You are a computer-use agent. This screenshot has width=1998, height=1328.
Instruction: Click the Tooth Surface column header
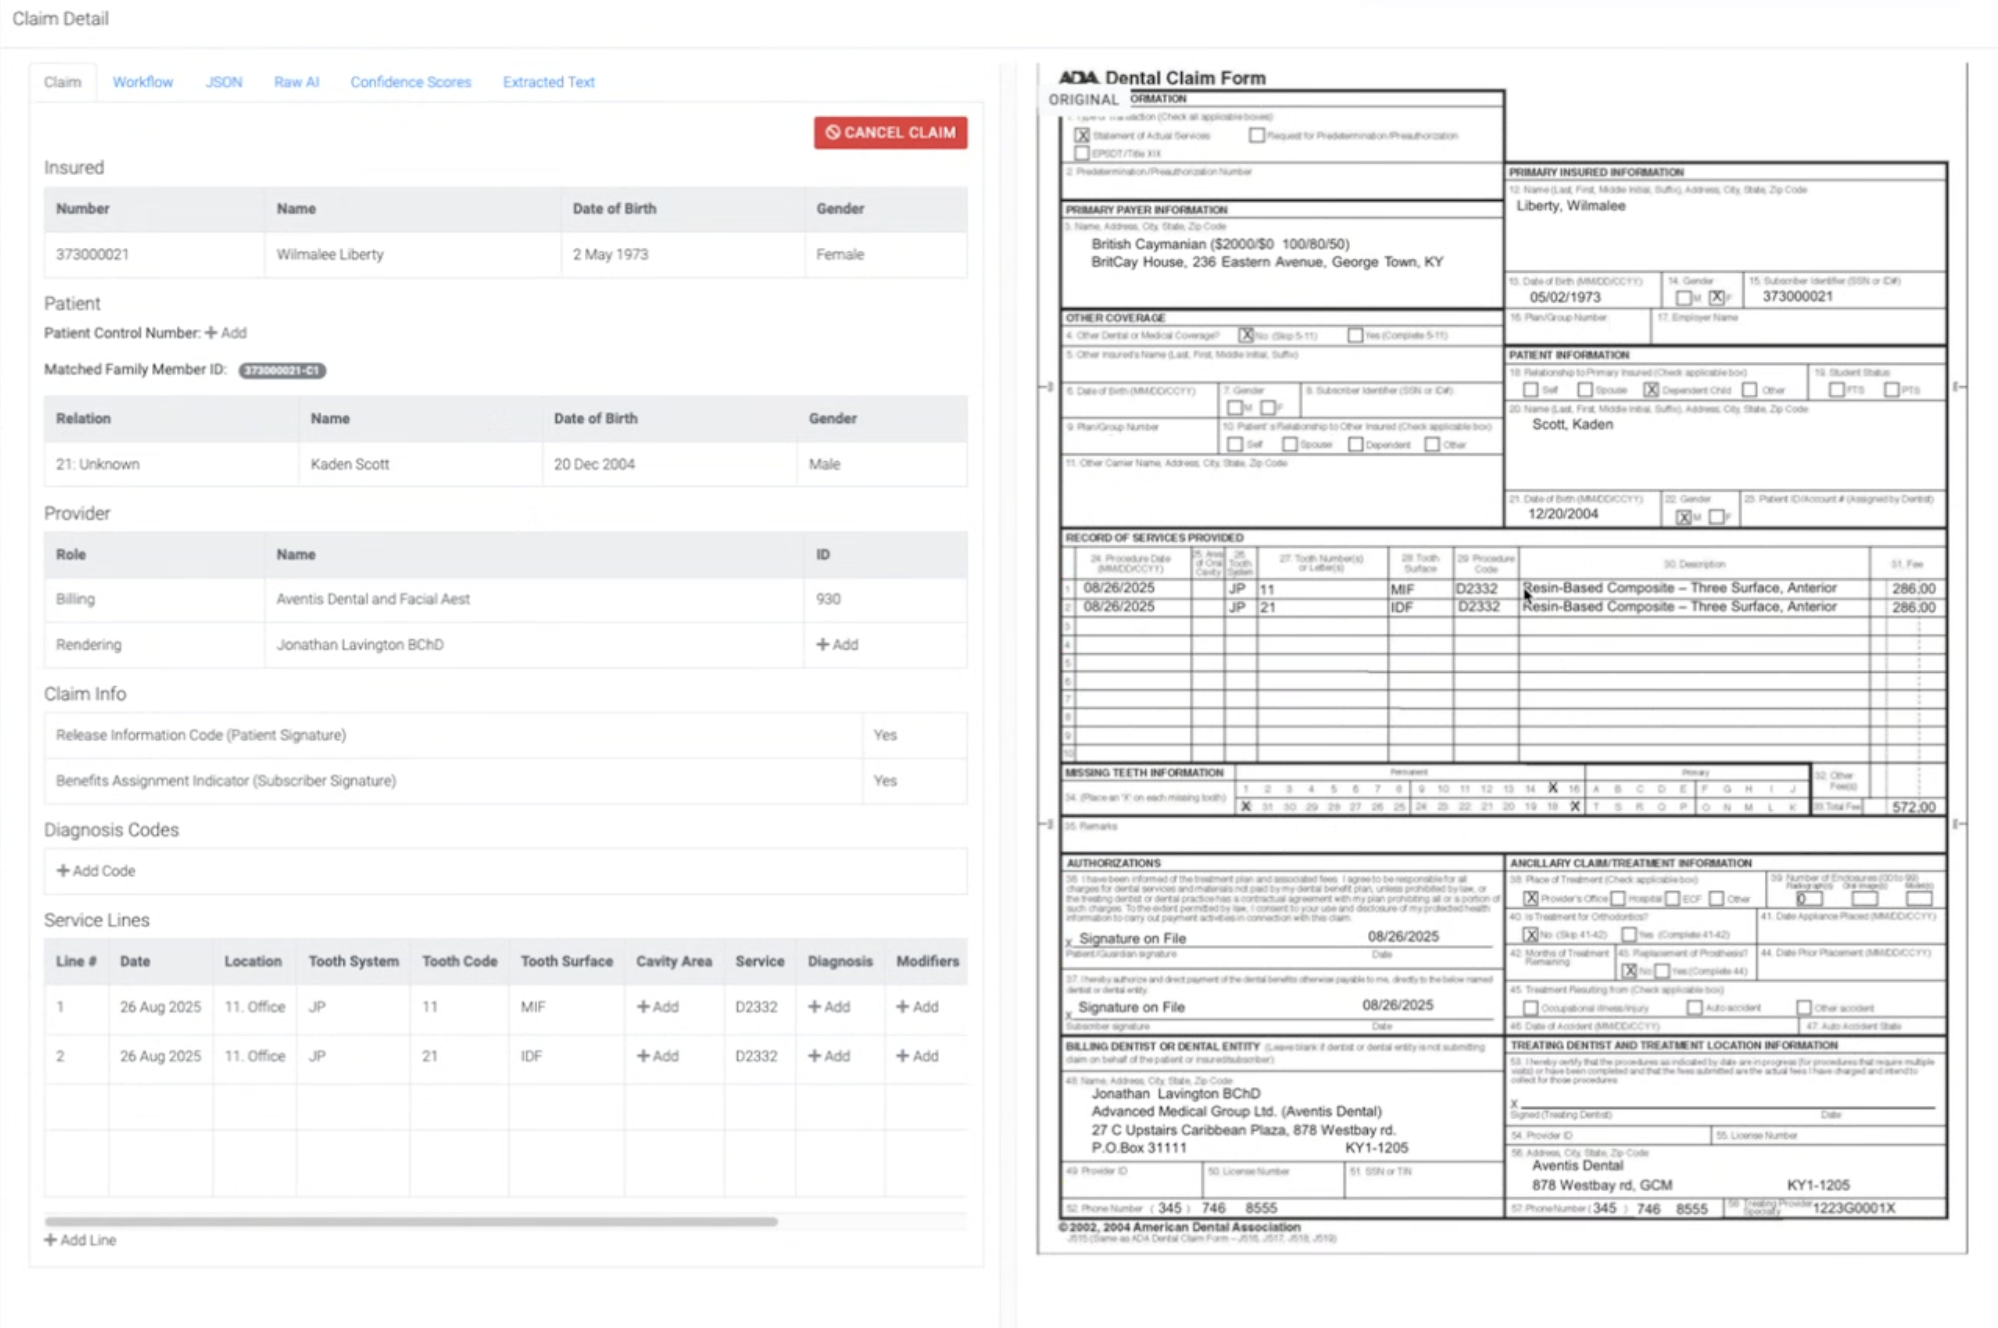coord(566,961)
